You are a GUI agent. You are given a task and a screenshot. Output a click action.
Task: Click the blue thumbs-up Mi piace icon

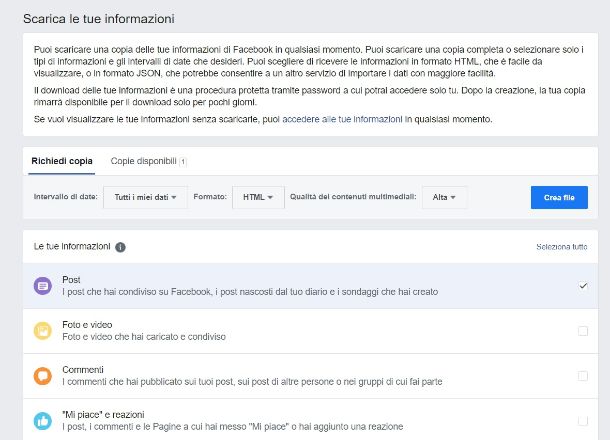point(43,421)
